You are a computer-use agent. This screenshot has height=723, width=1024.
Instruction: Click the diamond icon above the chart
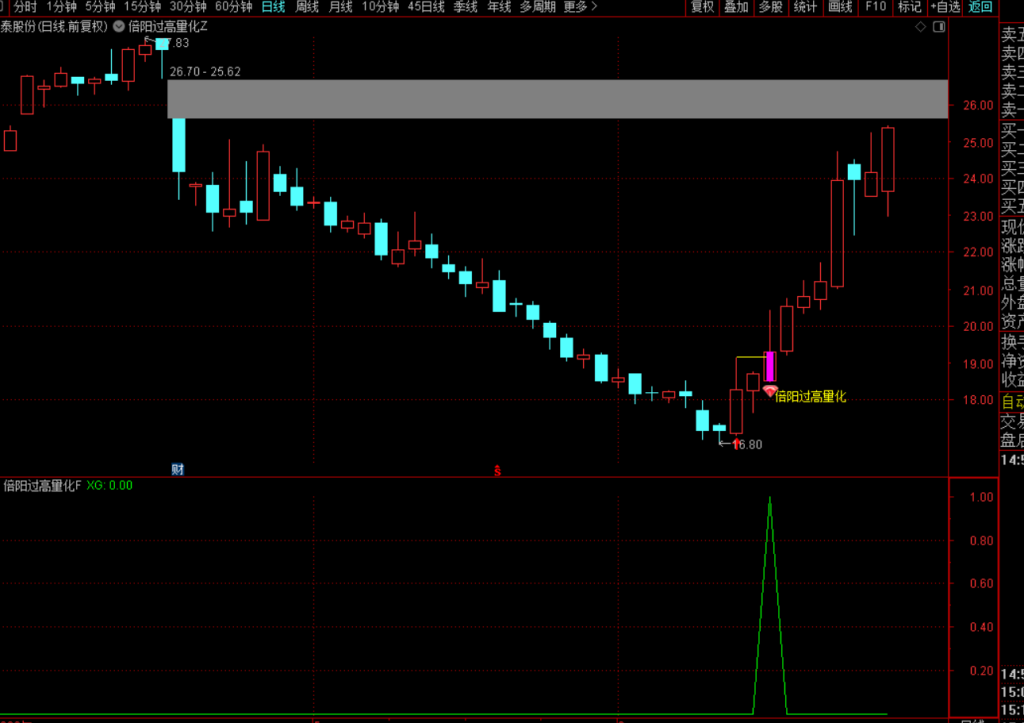point(920,27)
